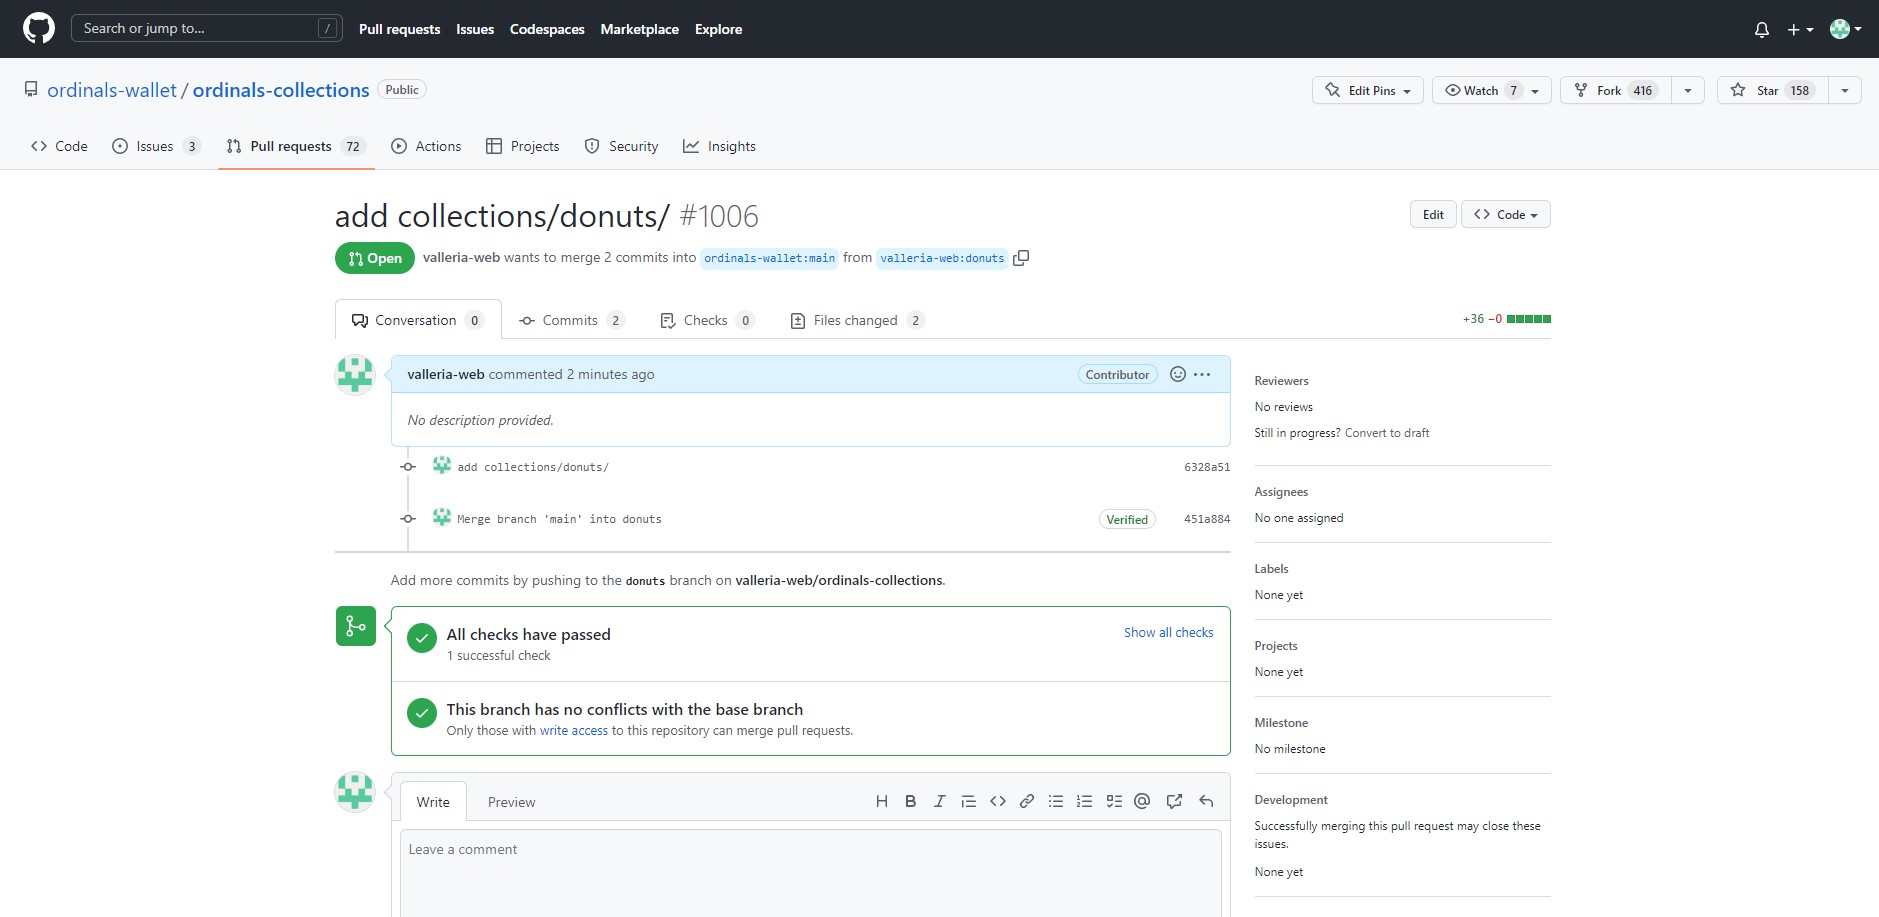Screen dimensions: 1879x917
Task: Copy the head branch name icon
Action: coord(1021,258)
